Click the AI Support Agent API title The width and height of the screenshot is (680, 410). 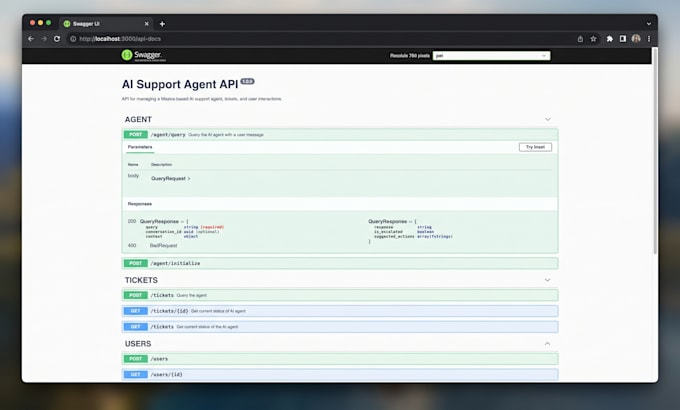coord(180,84)
